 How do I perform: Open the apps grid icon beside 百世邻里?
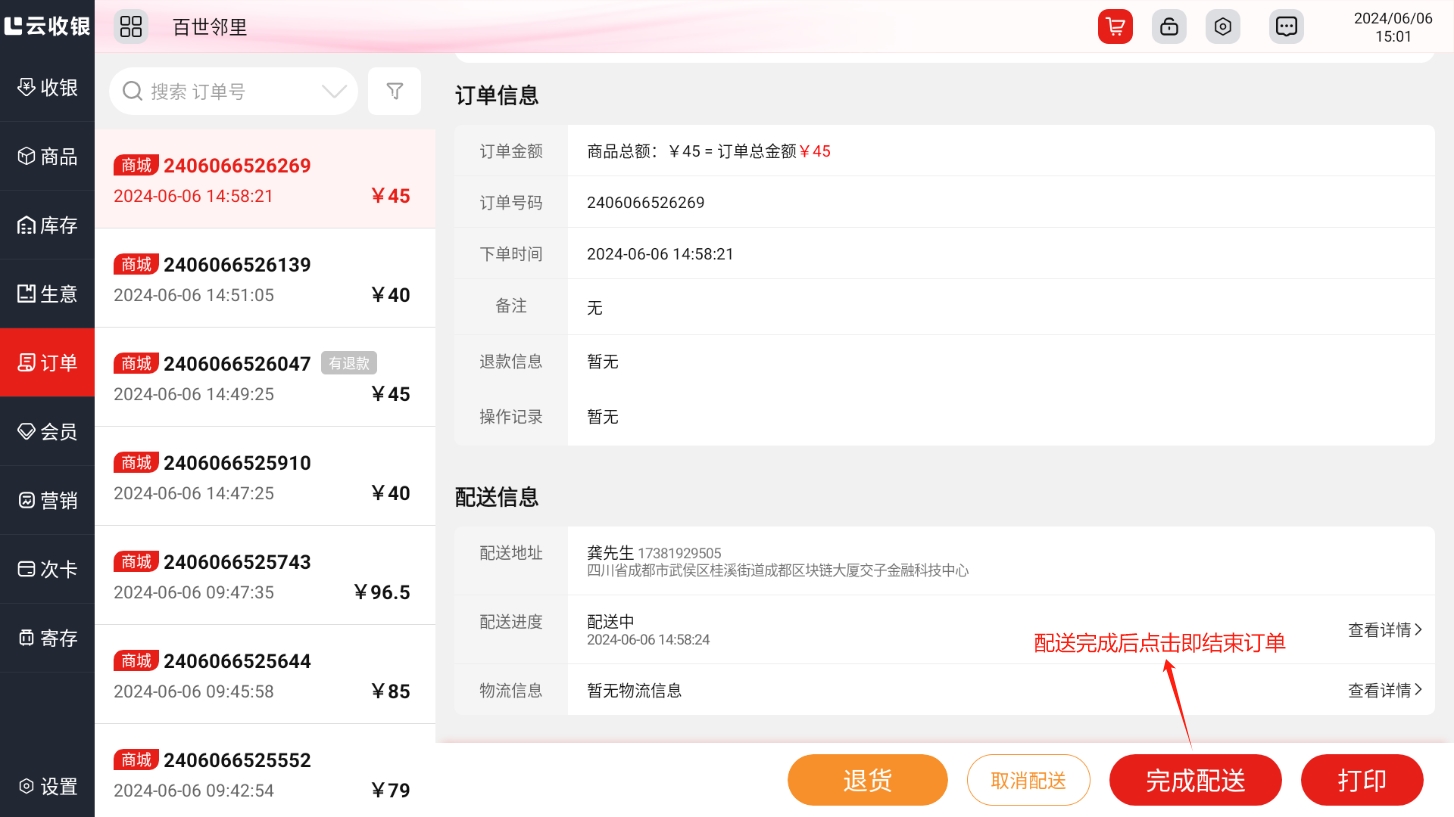pos(131,27)
